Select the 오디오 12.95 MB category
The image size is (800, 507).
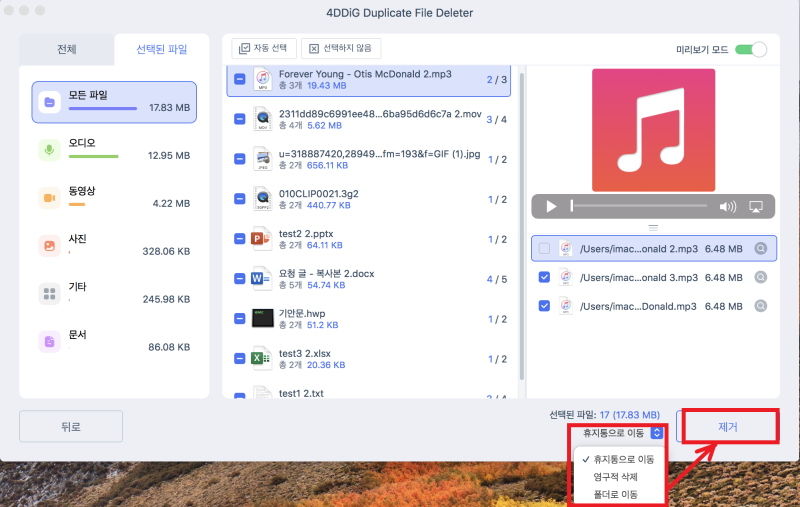114,150
